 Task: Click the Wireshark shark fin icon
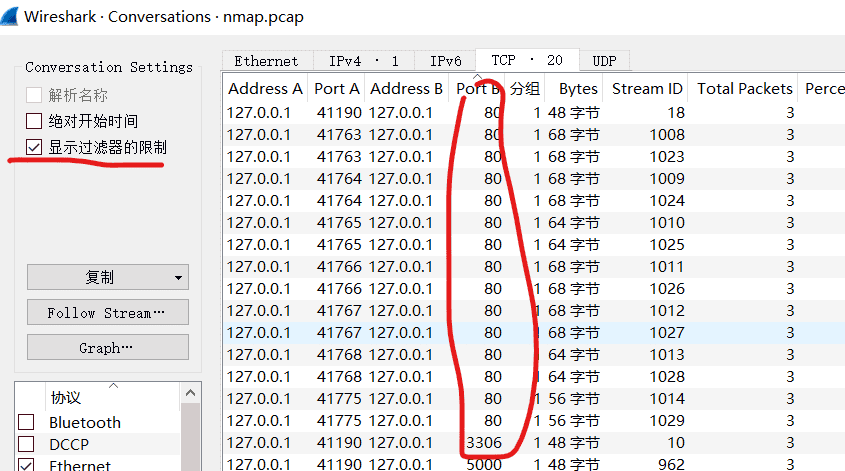tap(11, 17)
